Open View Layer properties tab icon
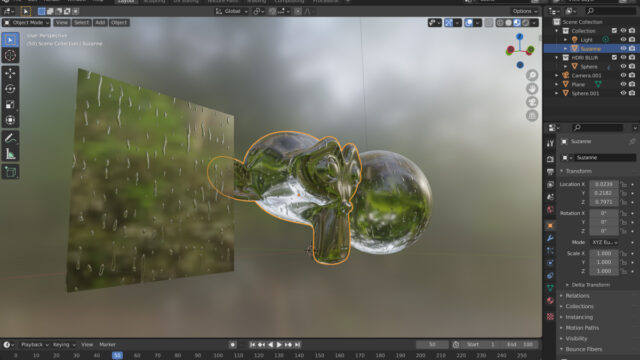 (550, 184)
